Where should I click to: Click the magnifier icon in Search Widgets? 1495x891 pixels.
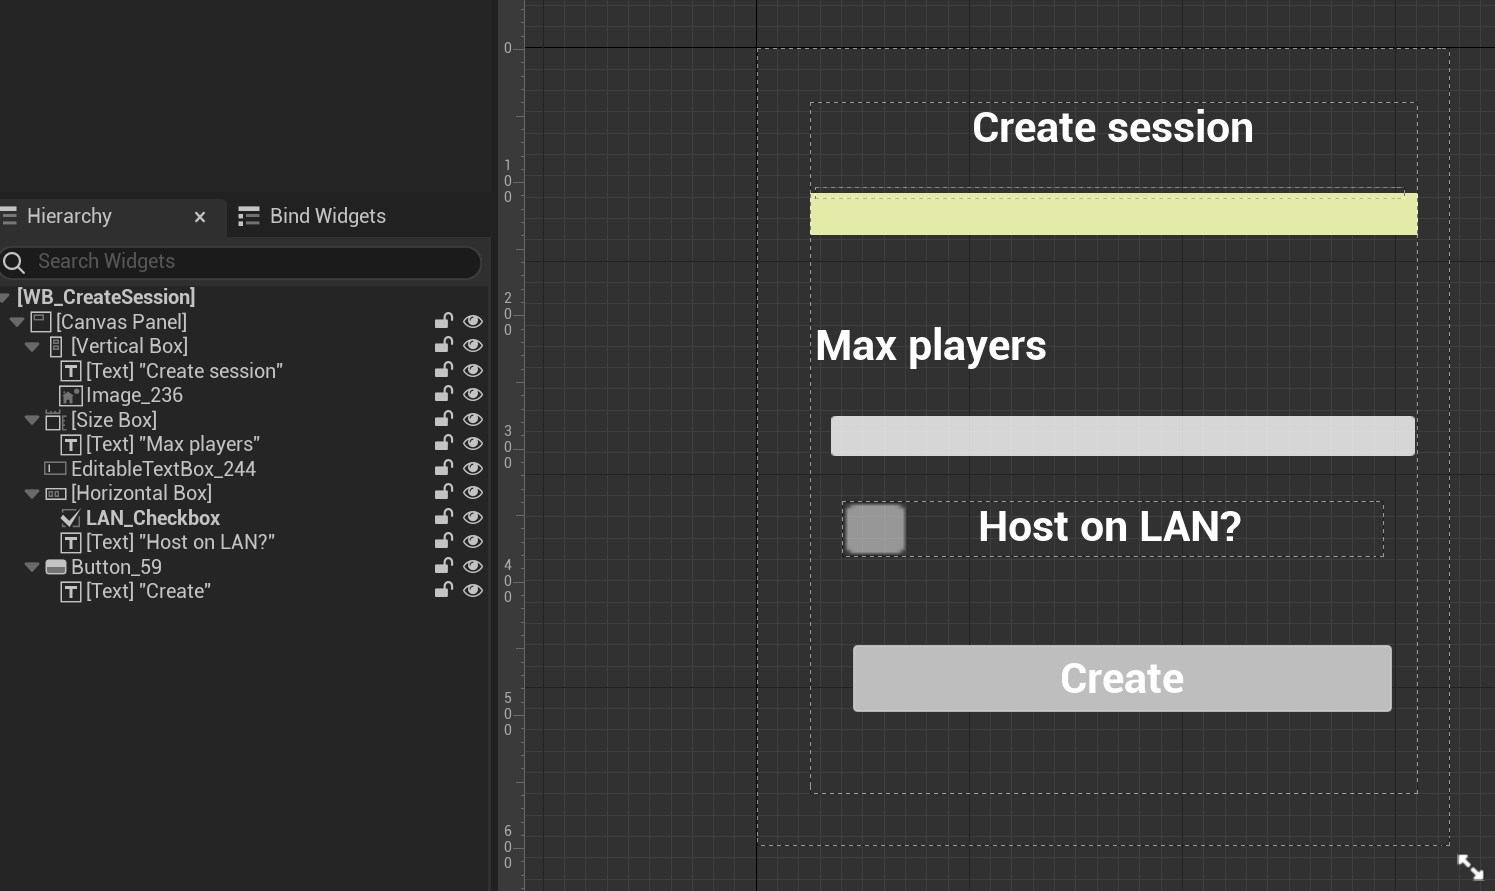[14, 262]
